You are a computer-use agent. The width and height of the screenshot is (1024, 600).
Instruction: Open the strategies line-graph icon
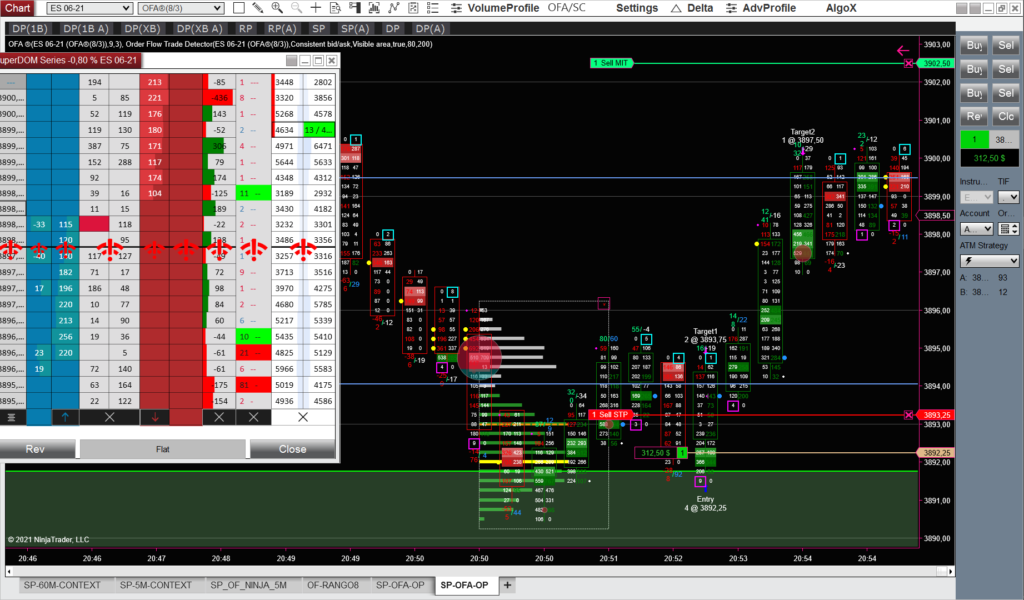393,8
